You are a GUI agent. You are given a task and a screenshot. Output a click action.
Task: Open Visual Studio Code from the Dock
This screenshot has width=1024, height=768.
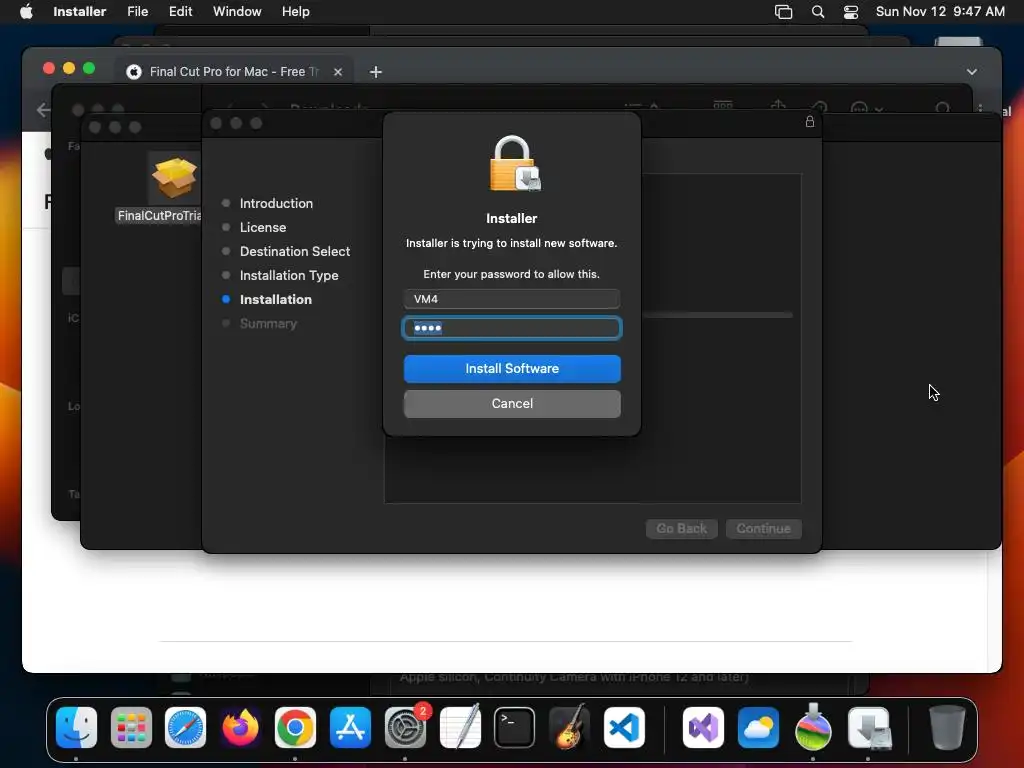click(x=624, y=728)
